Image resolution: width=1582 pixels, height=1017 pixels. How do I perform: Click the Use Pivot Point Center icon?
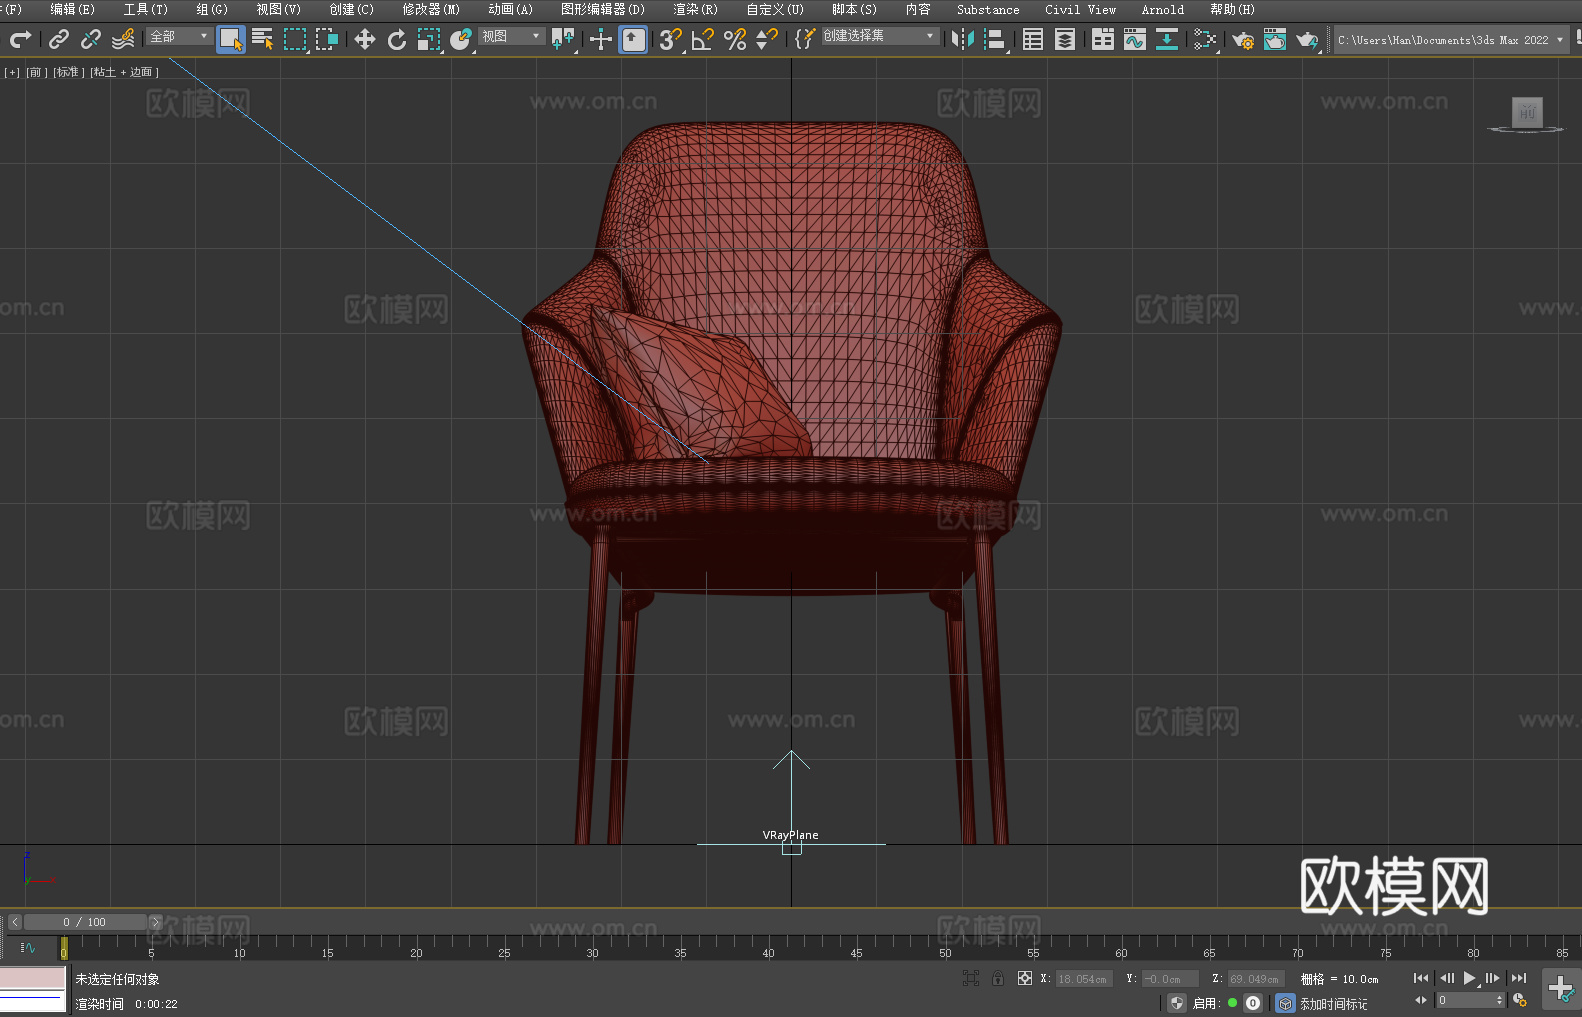click(x=563, y=39)
